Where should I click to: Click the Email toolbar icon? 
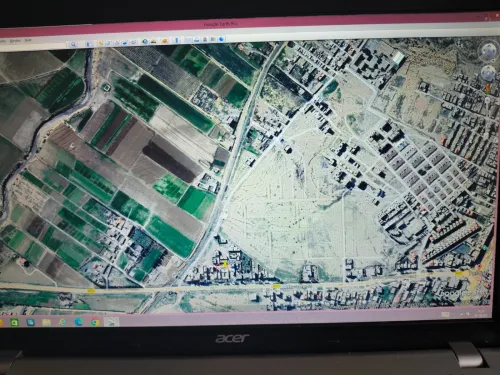(x=188, y=40)
